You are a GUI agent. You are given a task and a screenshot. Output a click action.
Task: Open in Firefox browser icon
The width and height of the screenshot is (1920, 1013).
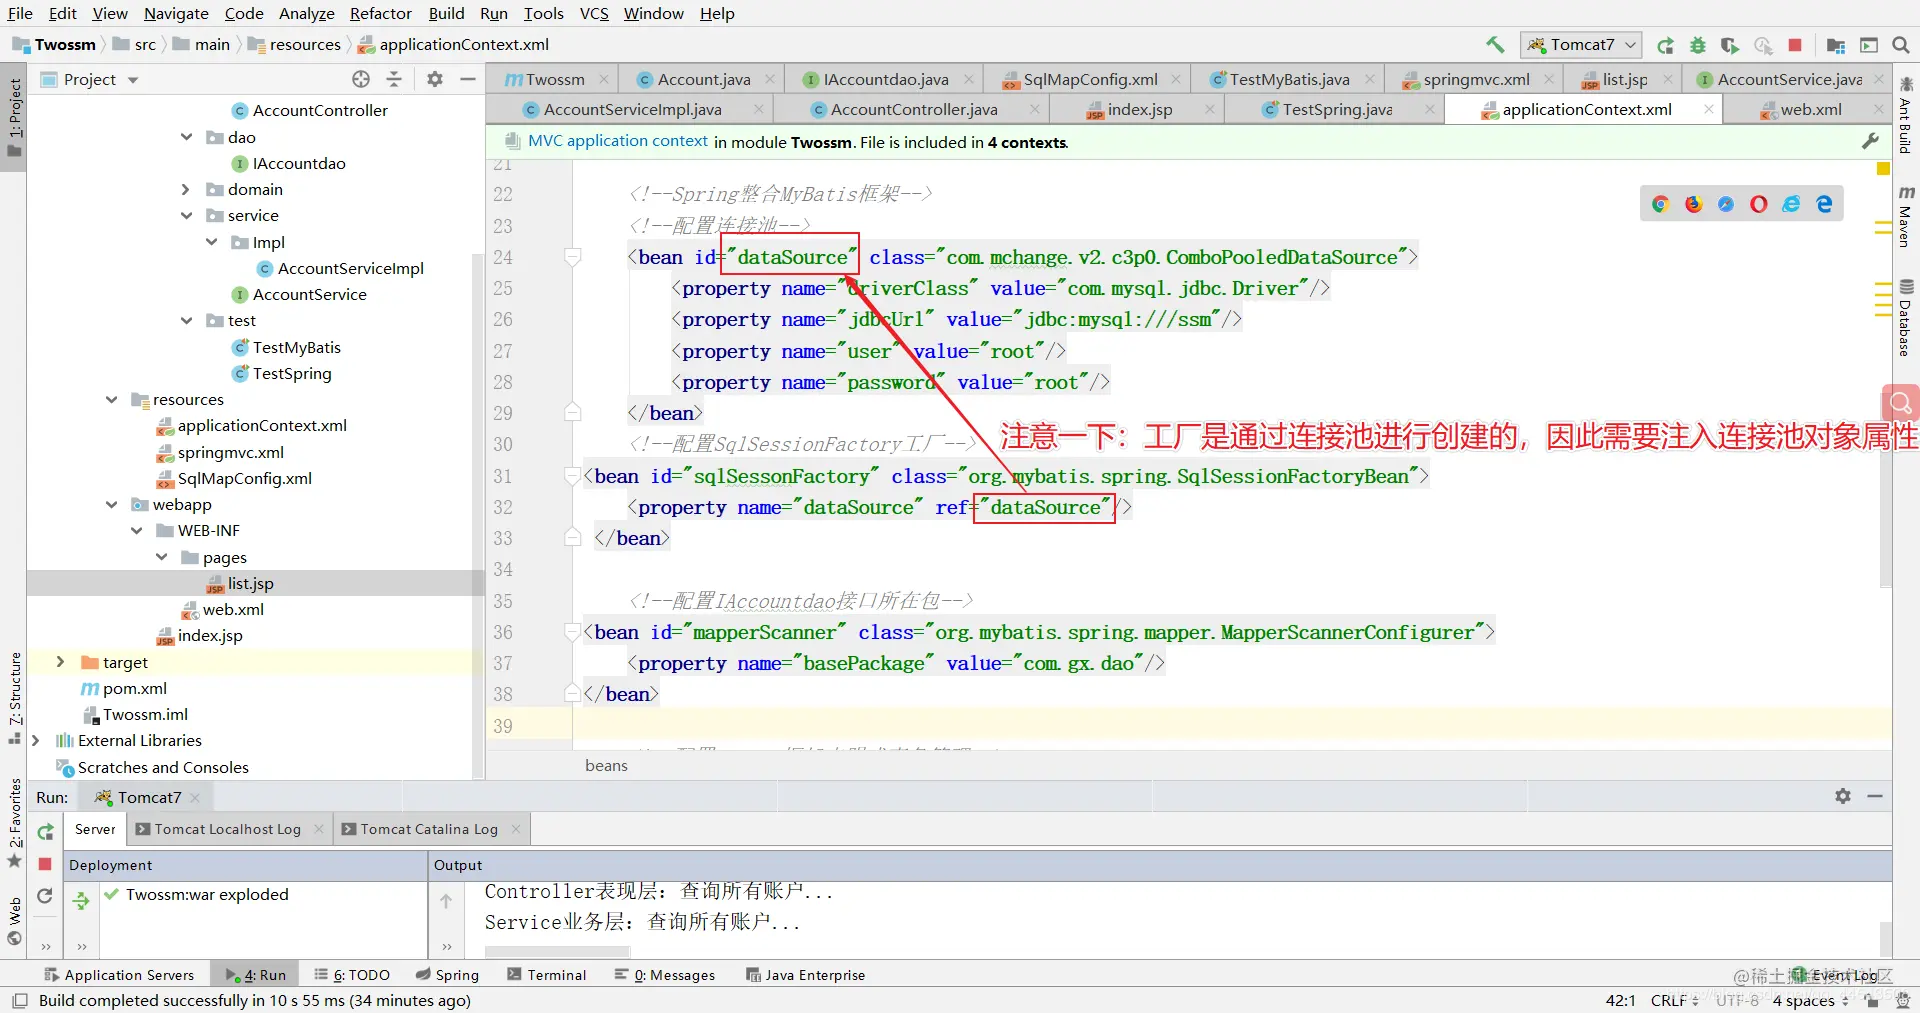(x=1694, y=204)
